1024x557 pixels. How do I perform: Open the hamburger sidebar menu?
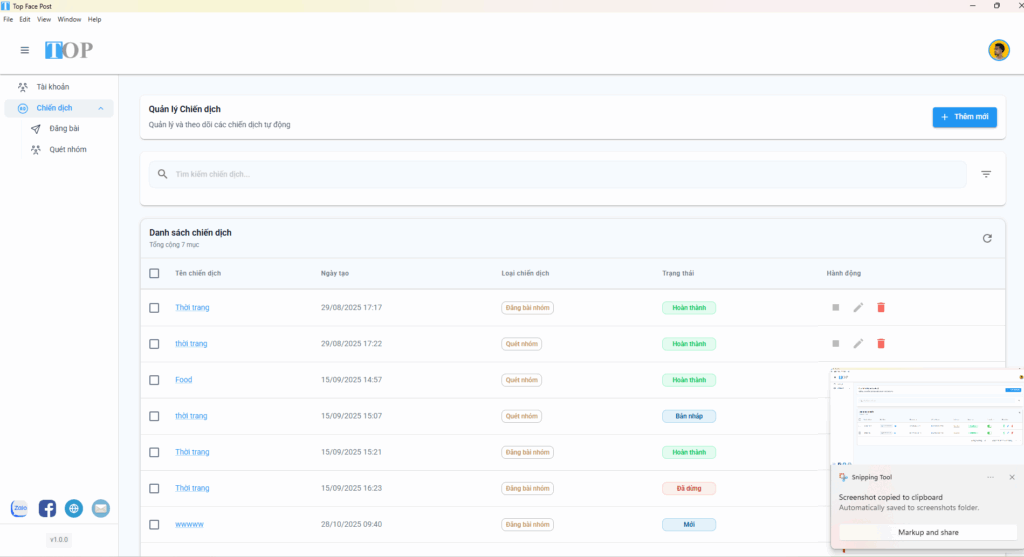[x=25, y=50]
